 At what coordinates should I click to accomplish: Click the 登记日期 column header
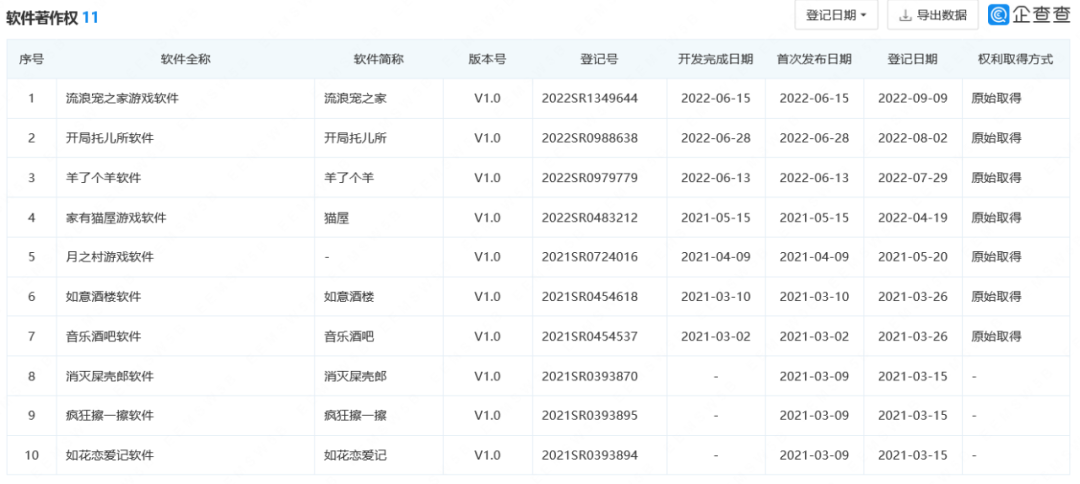tap(913, 59)
